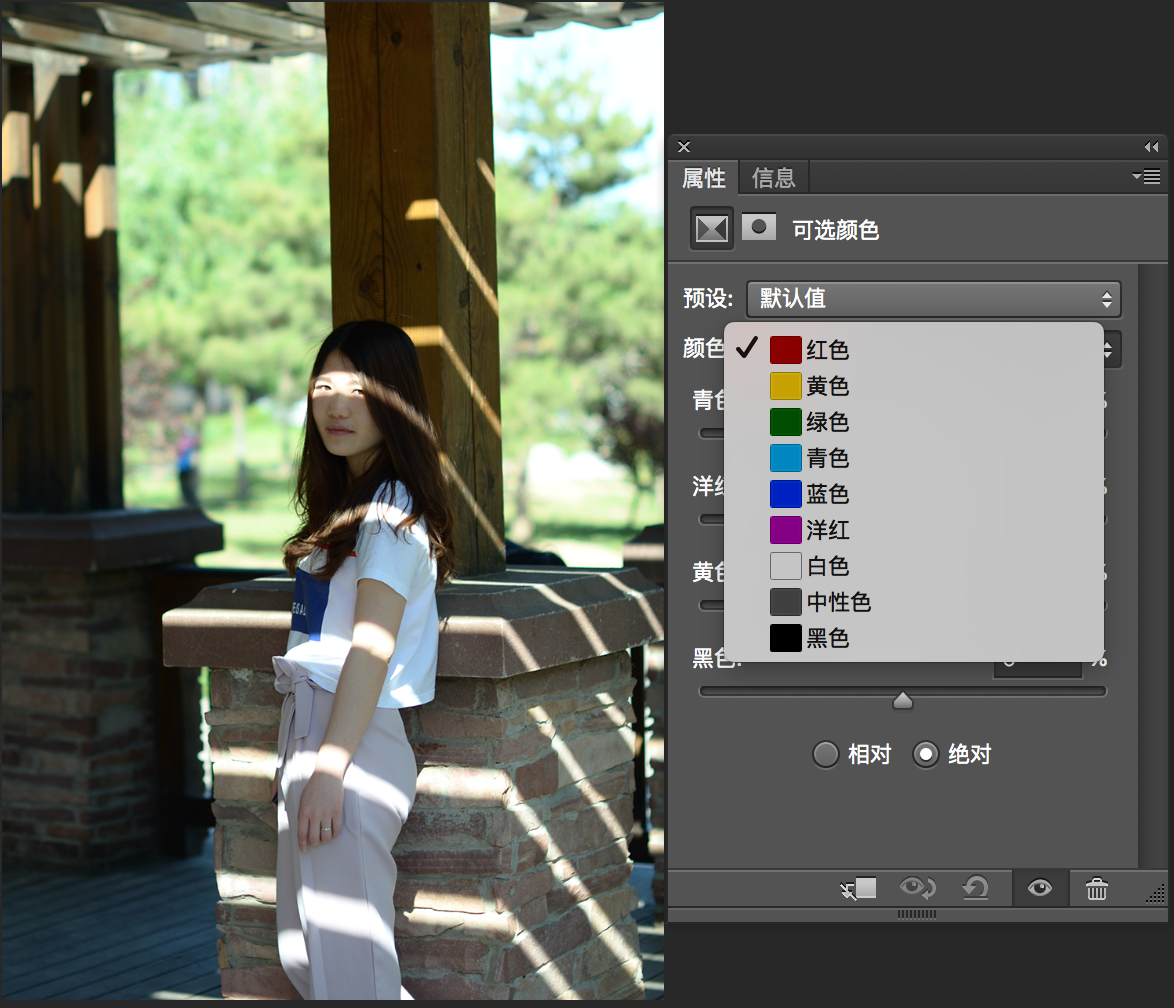Toggle layer visibility eye icon
The width and height of the screenshot is (1174, 1008).
pos(1040,888)
